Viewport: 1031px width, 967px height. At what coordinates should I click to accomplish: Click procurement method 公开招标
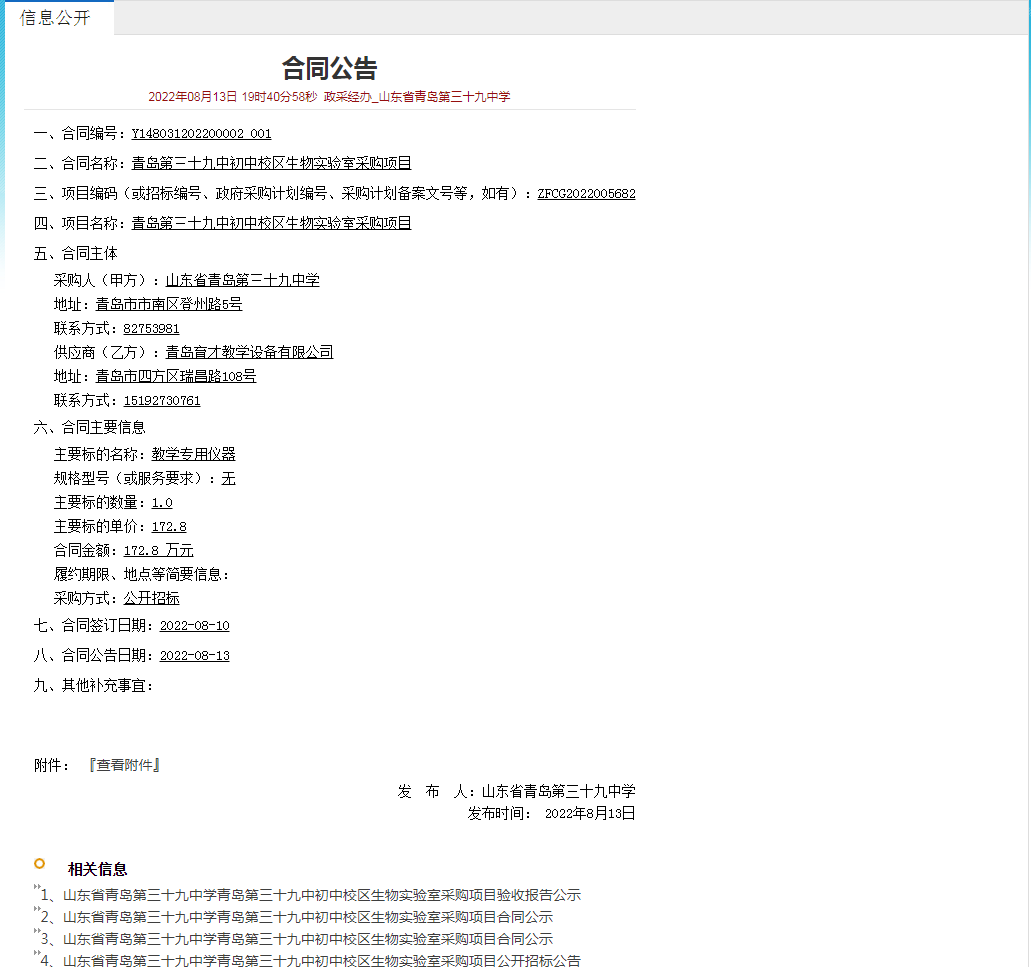click(x=151, y=598)
